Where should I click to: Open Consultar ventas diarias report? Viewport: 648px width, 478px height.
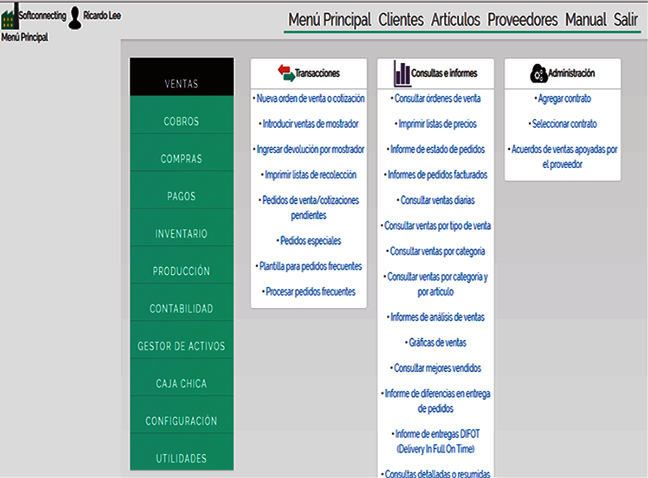[x=437, y=201]
